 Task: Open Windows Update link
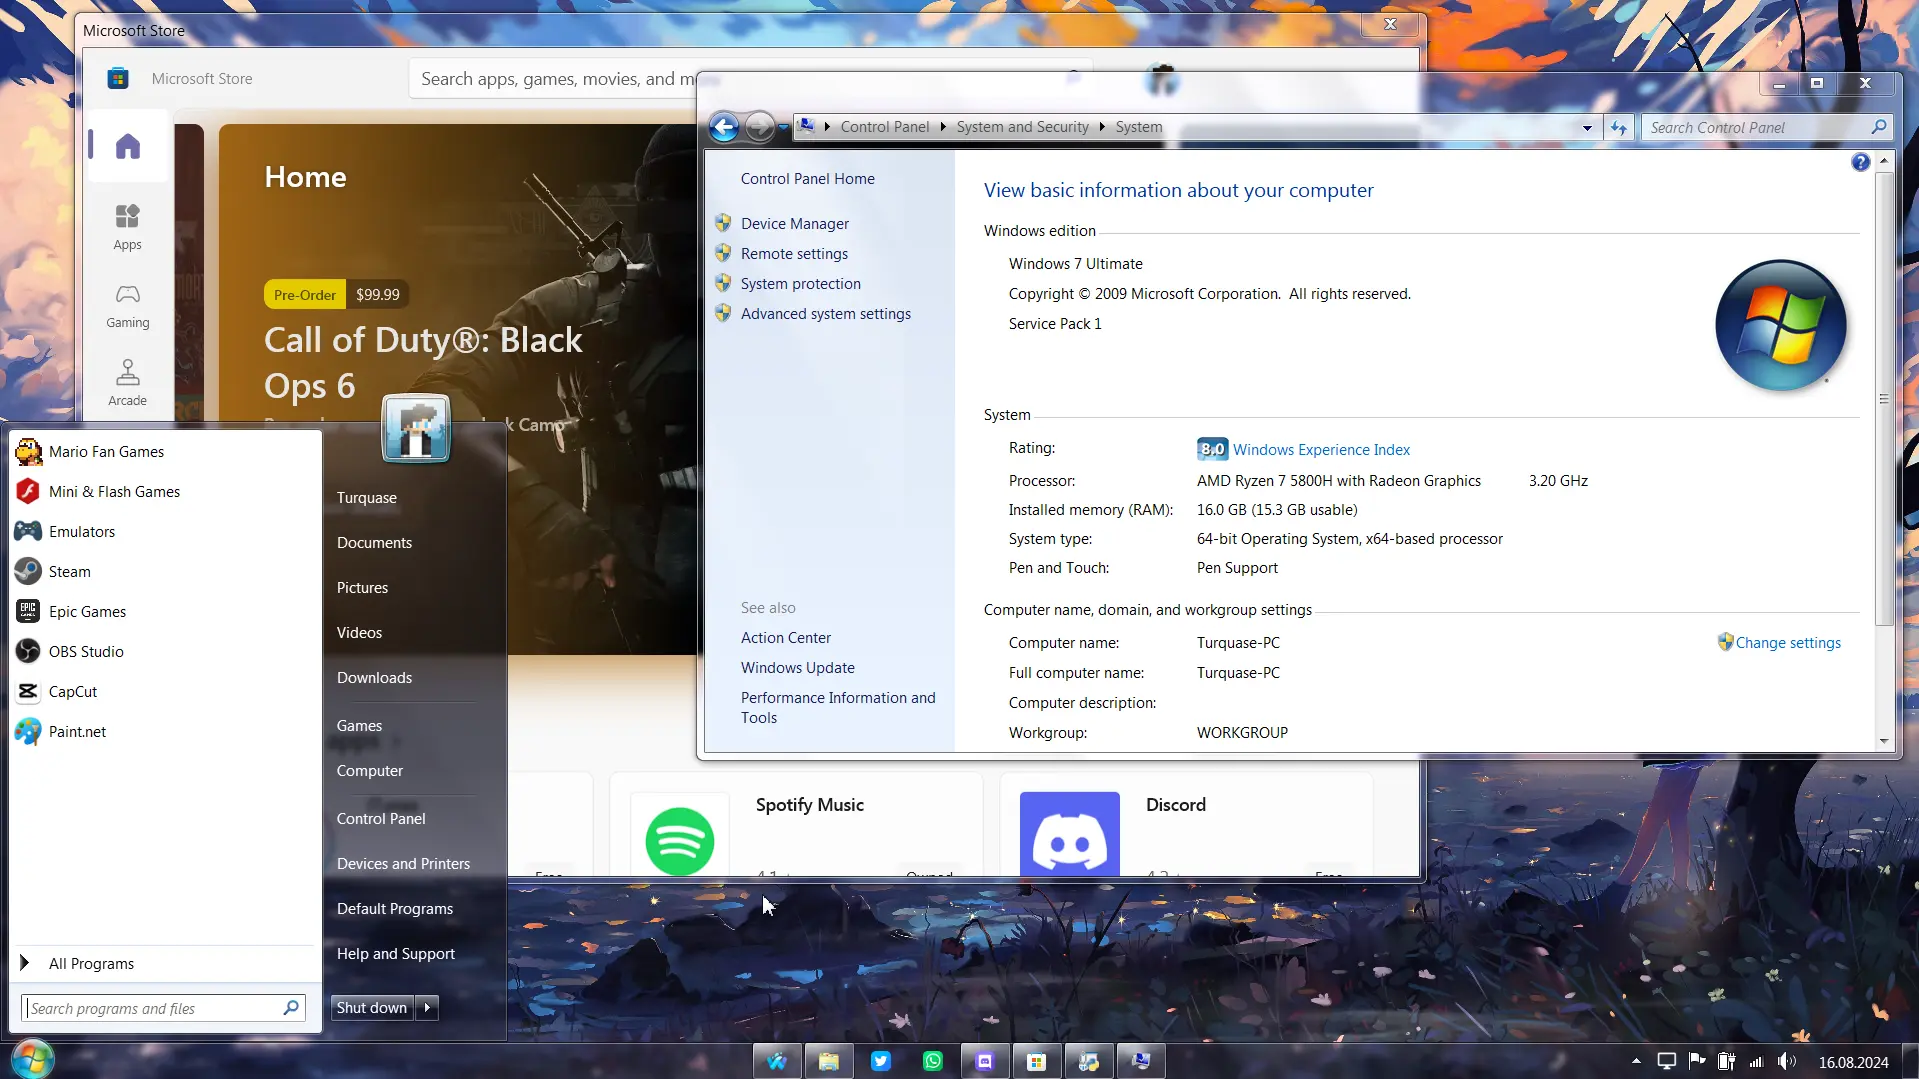pos(798,668)
